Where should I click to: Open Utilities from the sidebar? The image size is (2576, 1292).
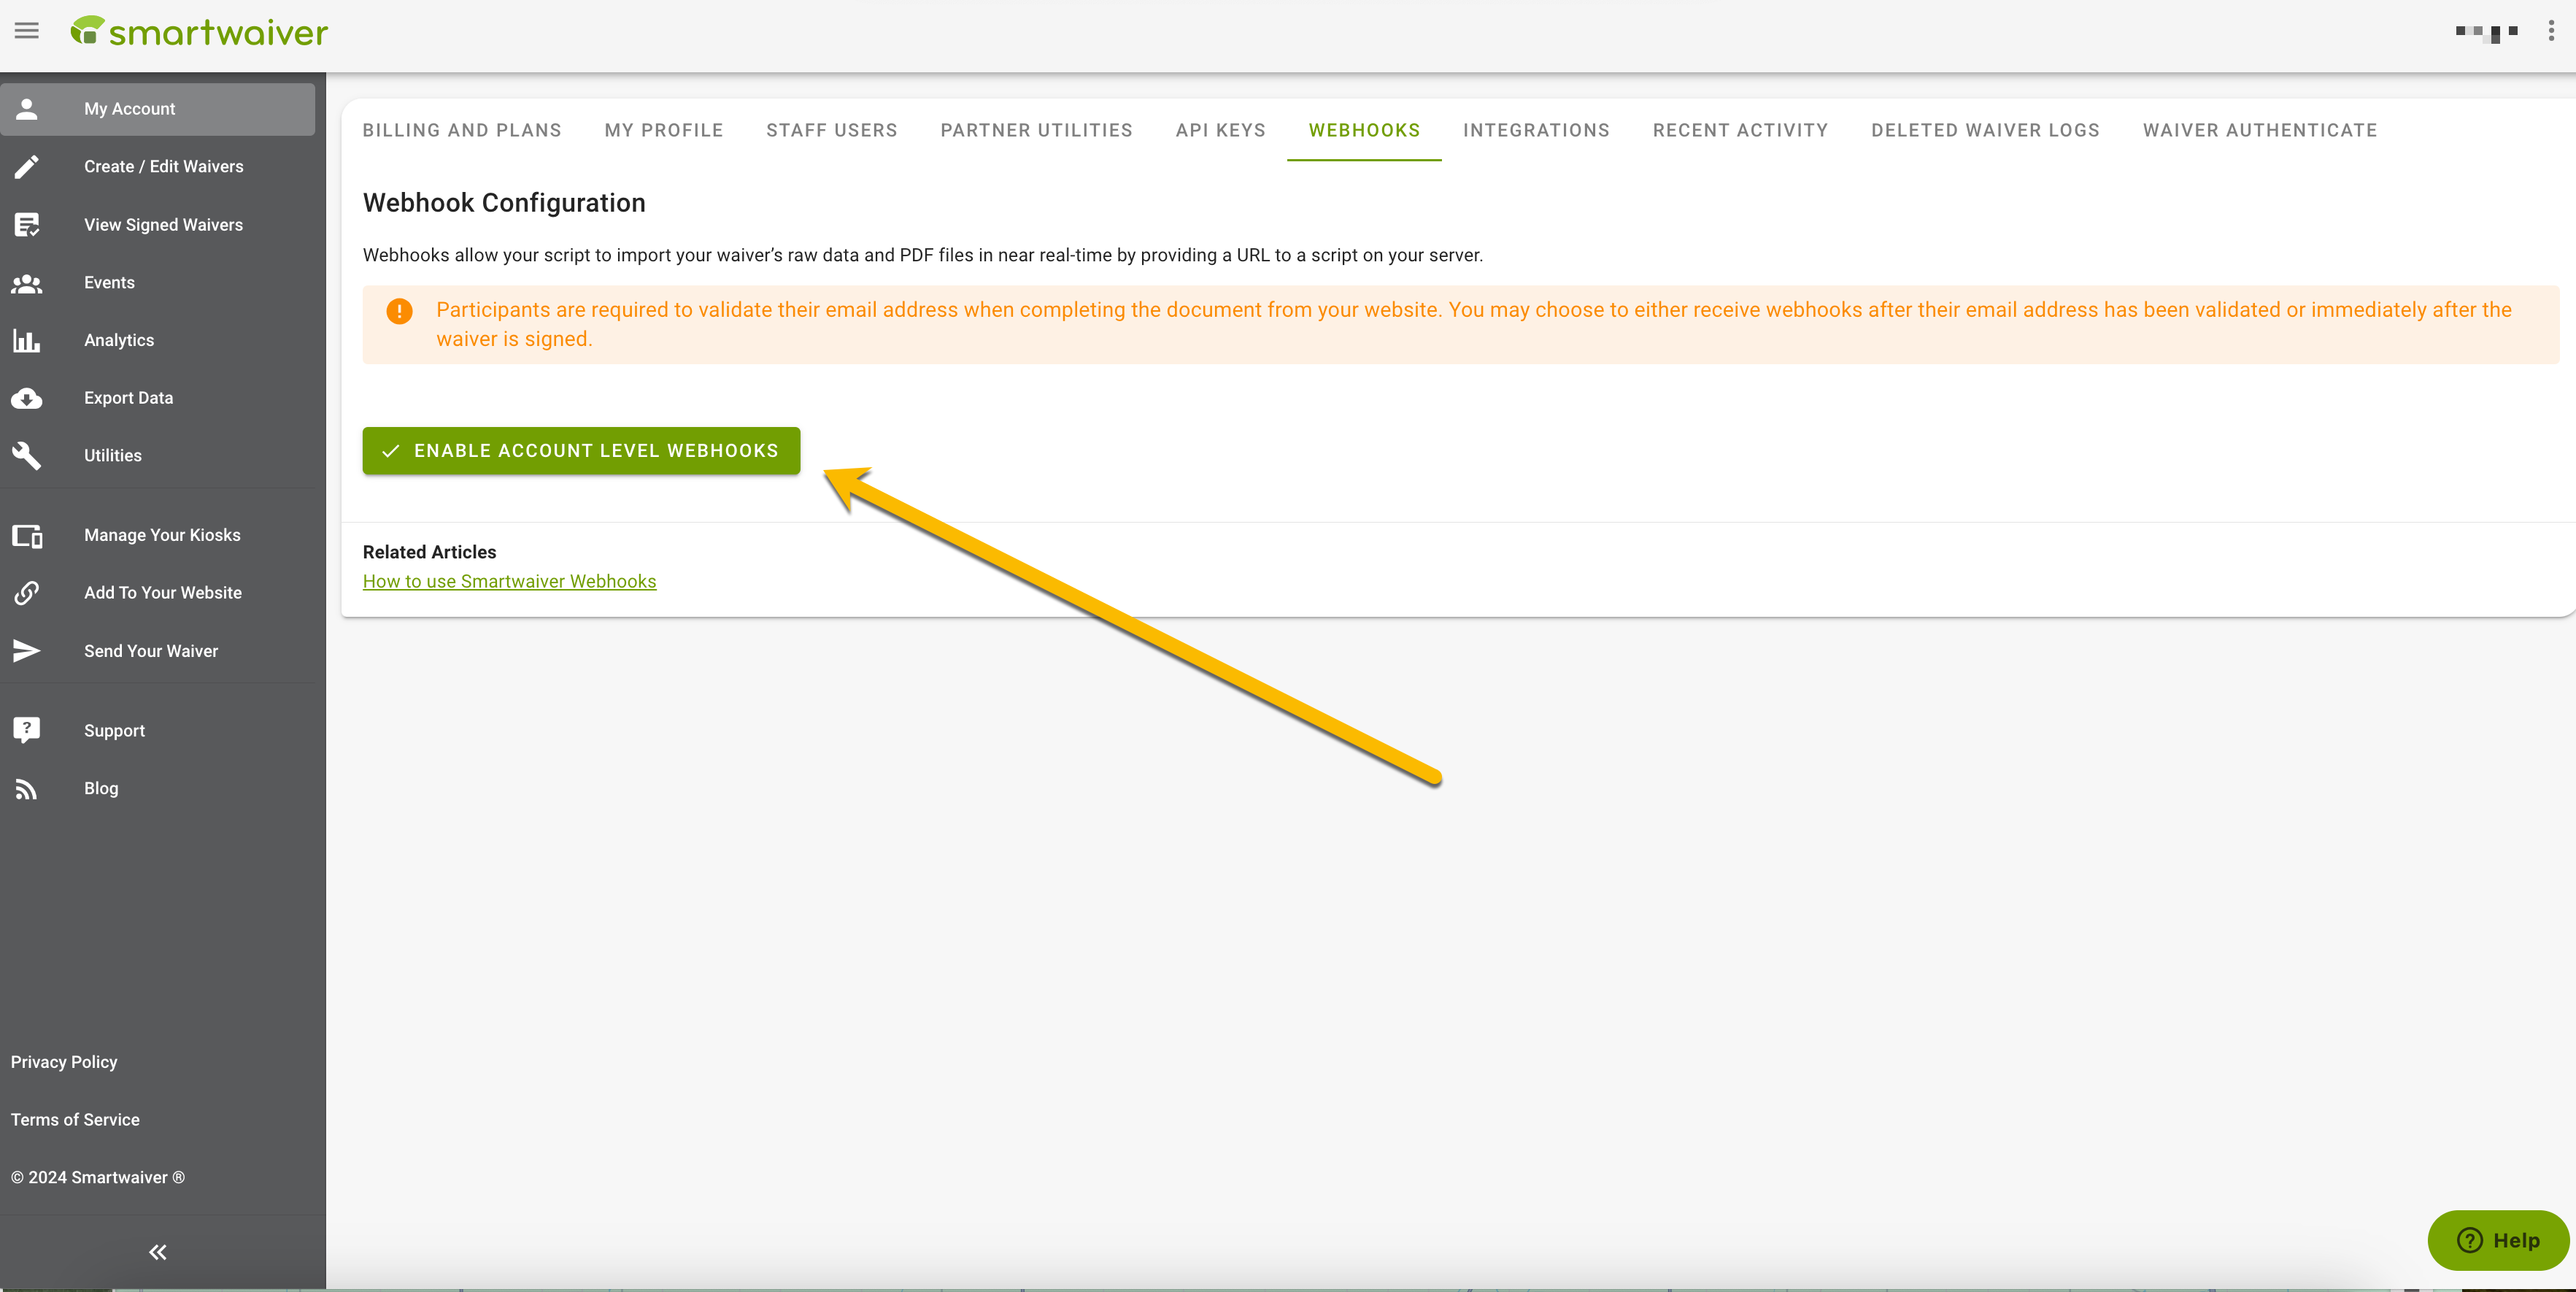point(158,456)
